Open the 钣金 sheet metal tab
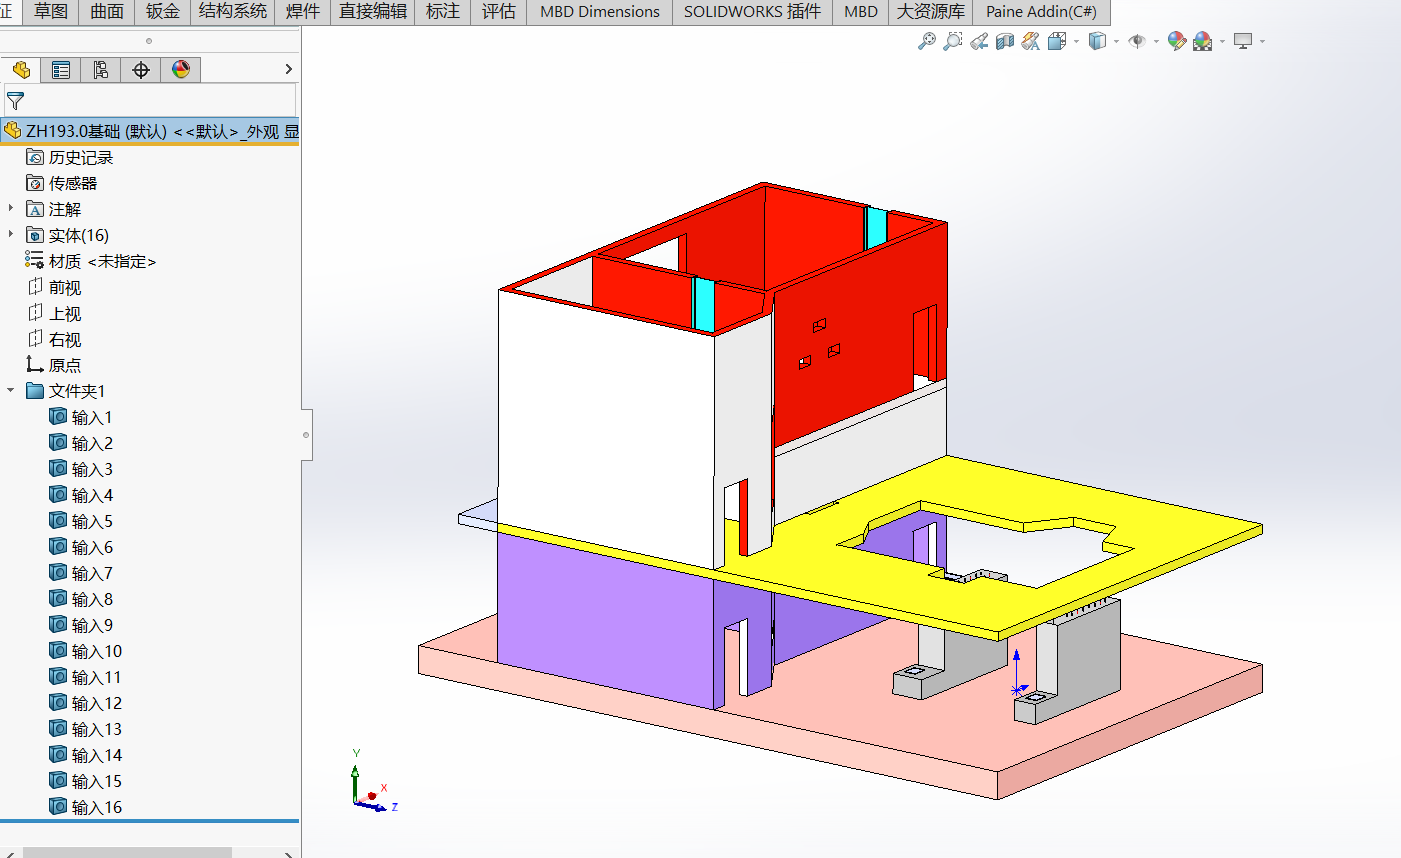 162,11
